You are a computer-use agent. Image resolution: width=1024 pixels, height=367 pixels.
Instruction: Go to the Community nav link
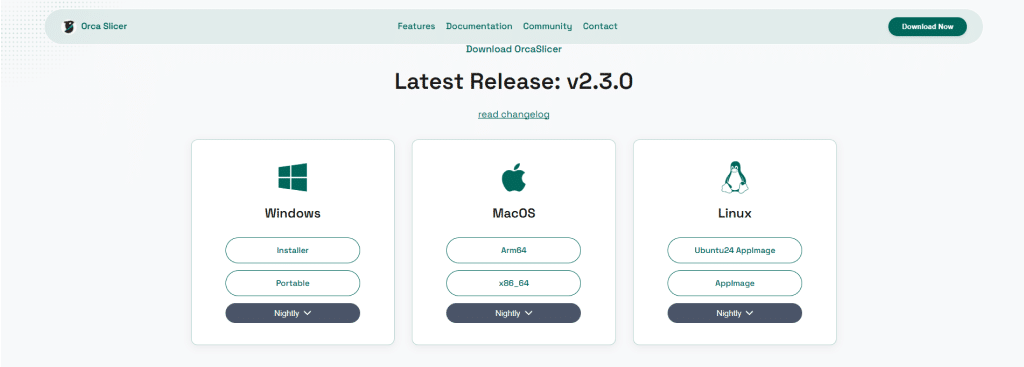pos(547,27)
